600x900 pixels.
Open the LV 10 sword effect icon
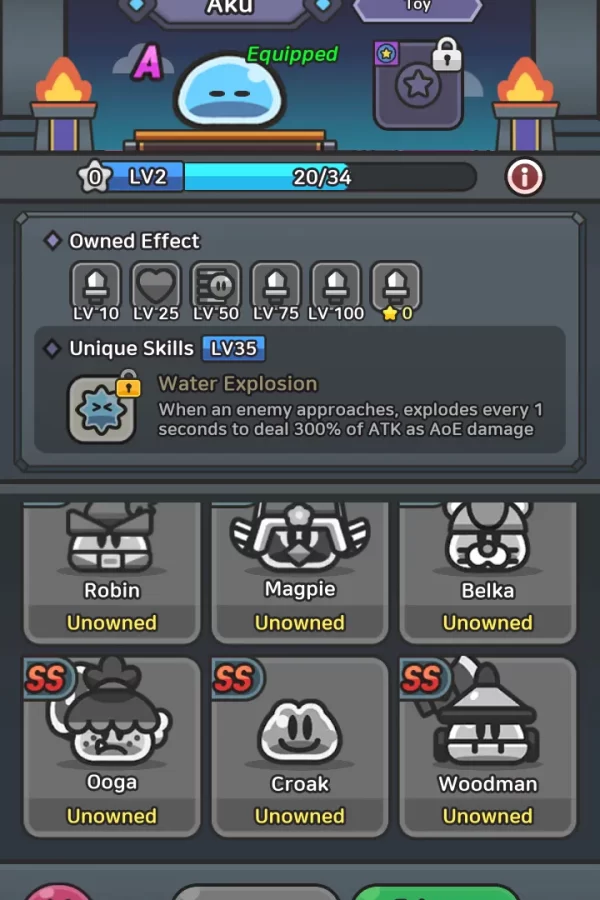coord(96,285)
